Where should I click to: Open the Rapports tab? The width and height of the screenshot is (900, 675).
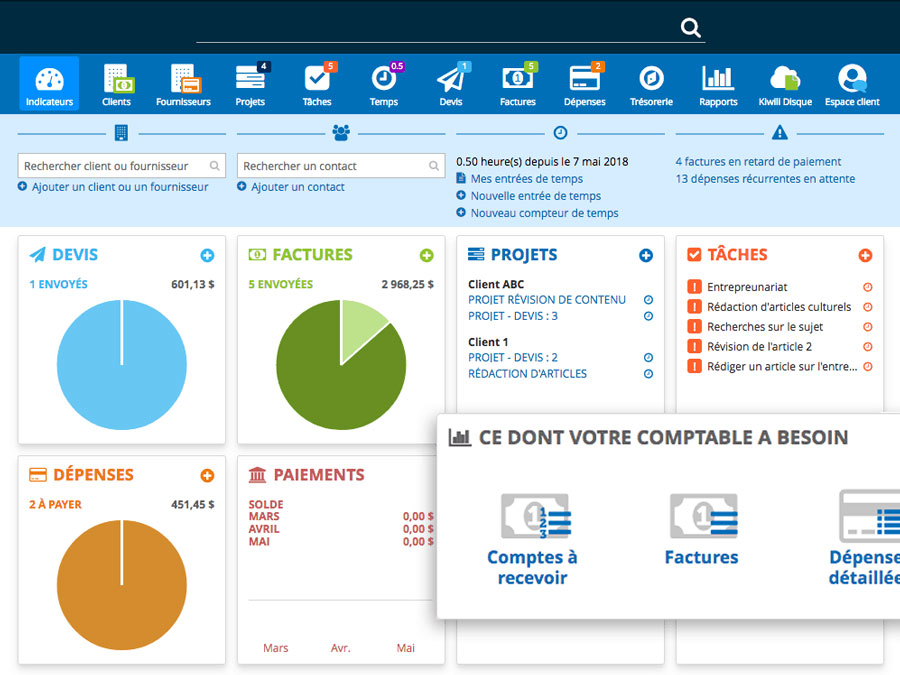click(718, 84)
